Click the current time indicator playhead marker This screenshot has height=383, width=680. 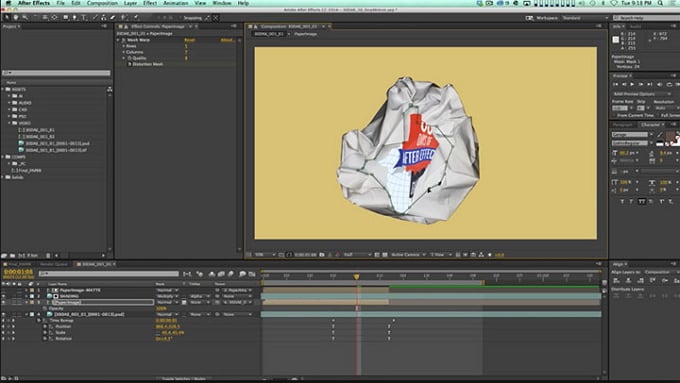356,277
